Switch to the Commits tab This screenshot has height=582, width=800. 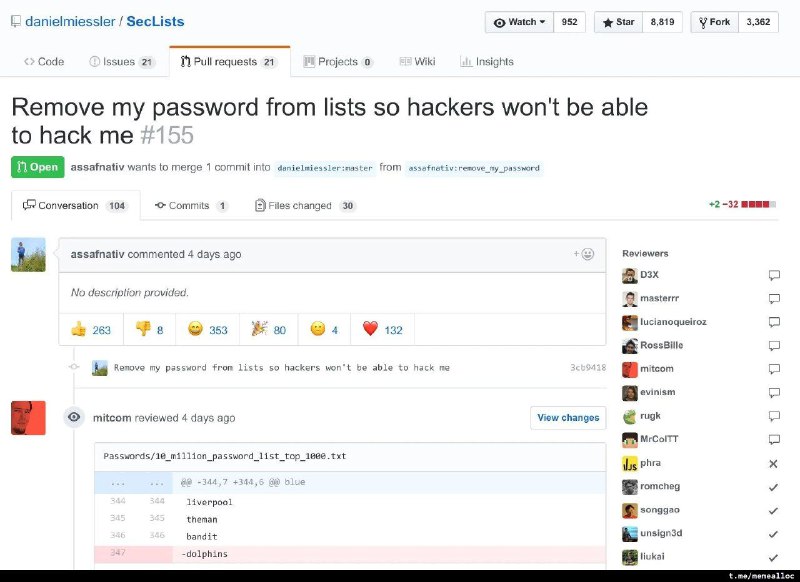(x=191, y=206)
